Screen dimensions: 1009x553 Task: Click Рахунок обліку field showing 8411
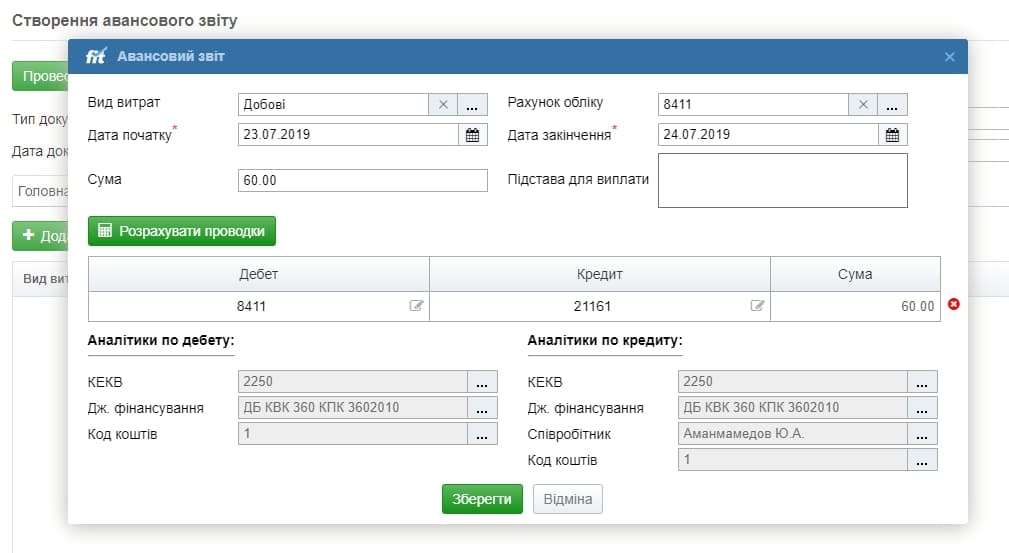[754, 104]
